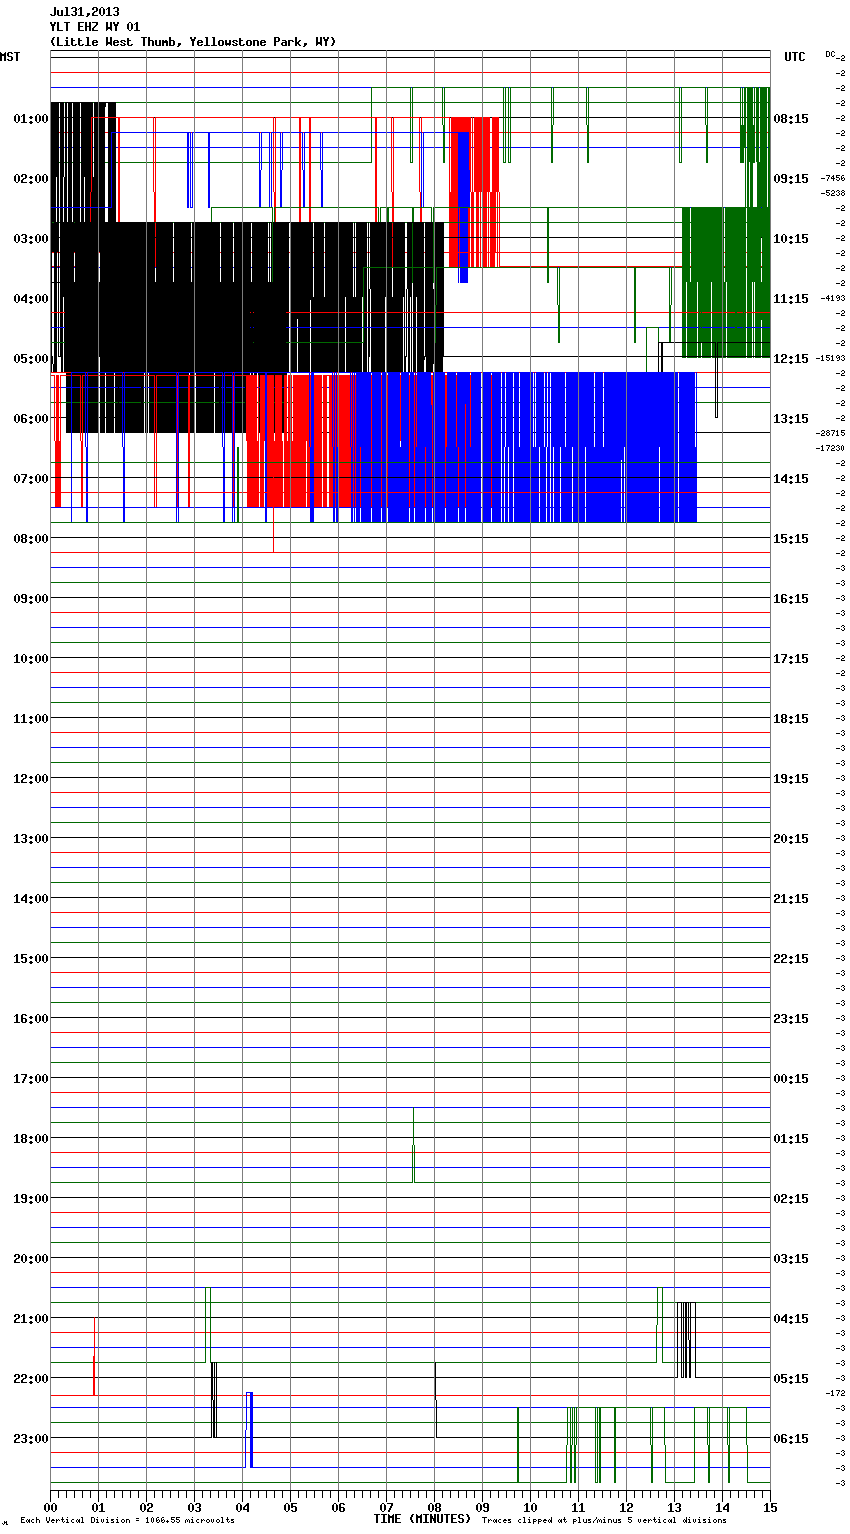Image resolution: width=850 pixels, height=1534 pixels.
Task: Click the DC column header
Action: [830, 54]
